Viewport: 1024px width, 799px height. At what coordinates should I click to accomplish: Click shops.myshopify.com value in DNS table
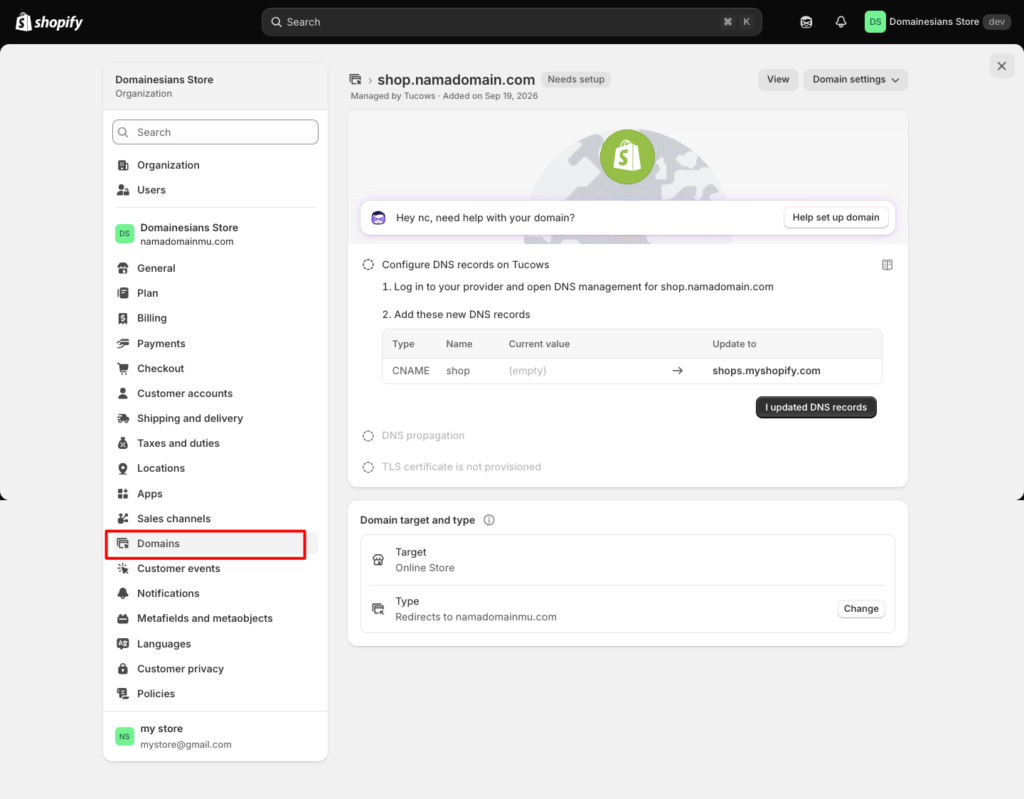(x=766, y=370)
